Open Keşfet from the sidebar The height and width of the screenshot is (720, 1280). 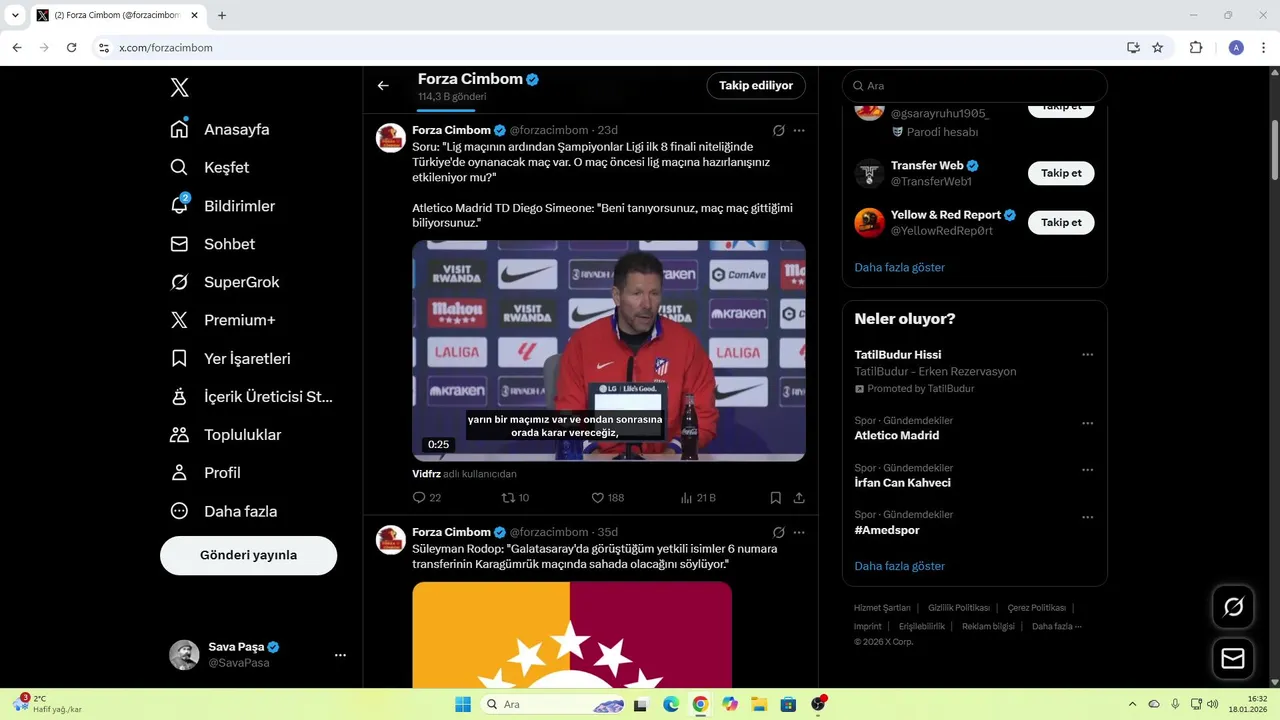(x=210, y=167)
